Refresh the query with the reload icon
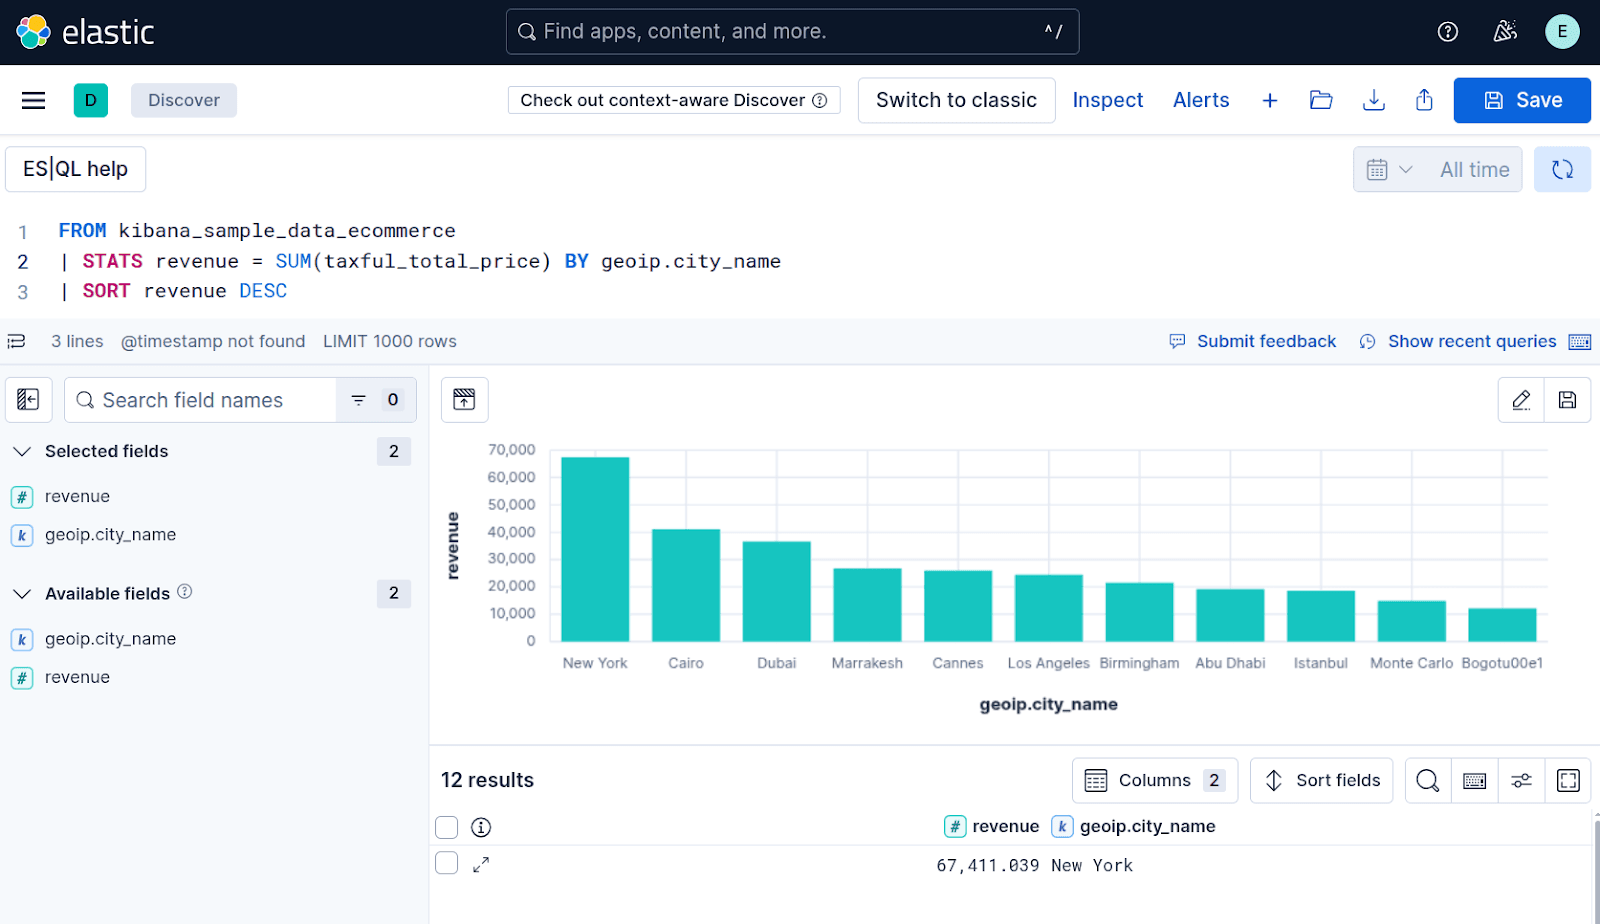The width and height of the screenshot is (1600, 924). click(1561, 169)
